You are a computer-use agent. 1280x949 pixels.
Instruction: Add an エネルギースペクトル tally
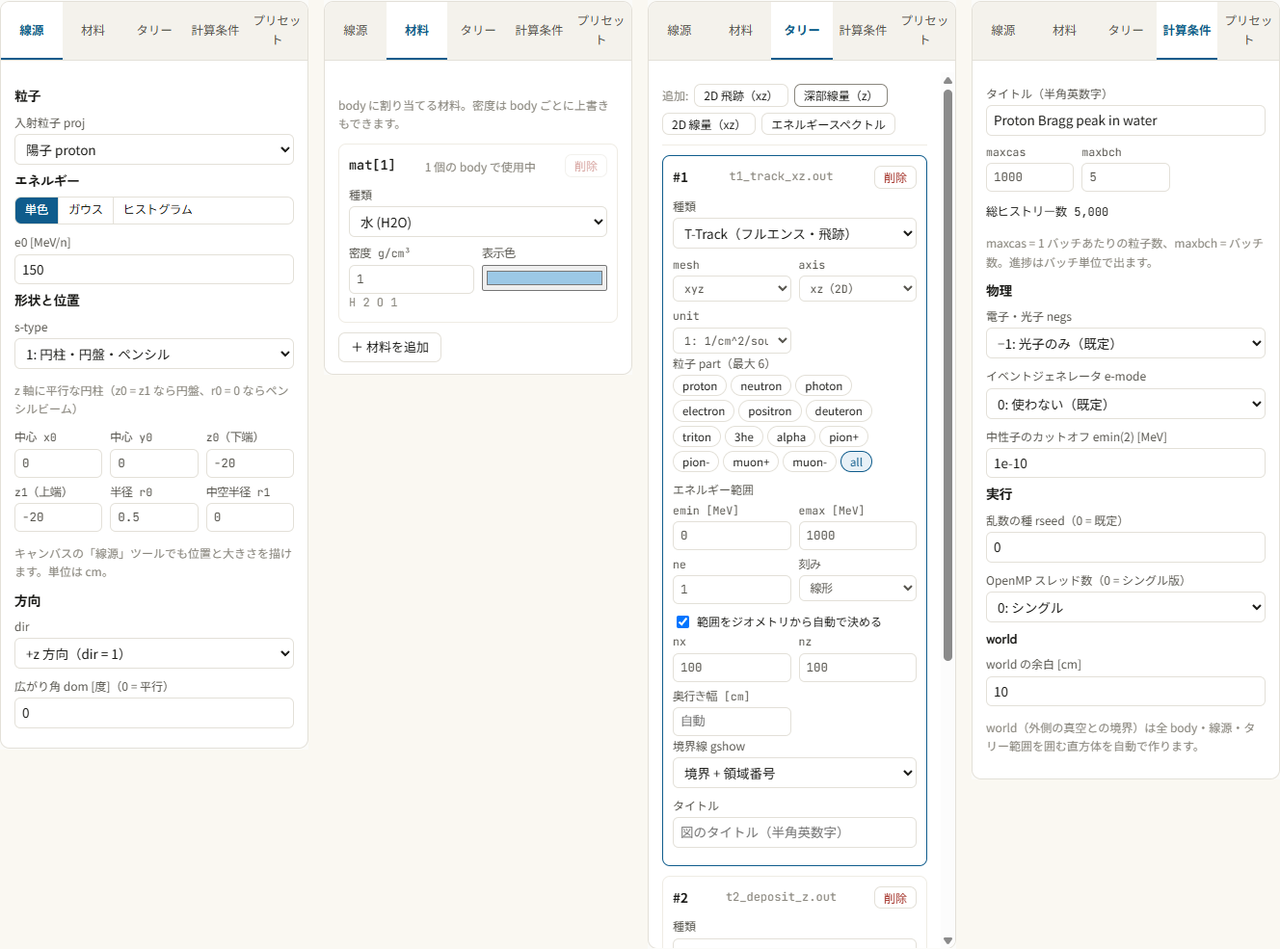(828, 124)
